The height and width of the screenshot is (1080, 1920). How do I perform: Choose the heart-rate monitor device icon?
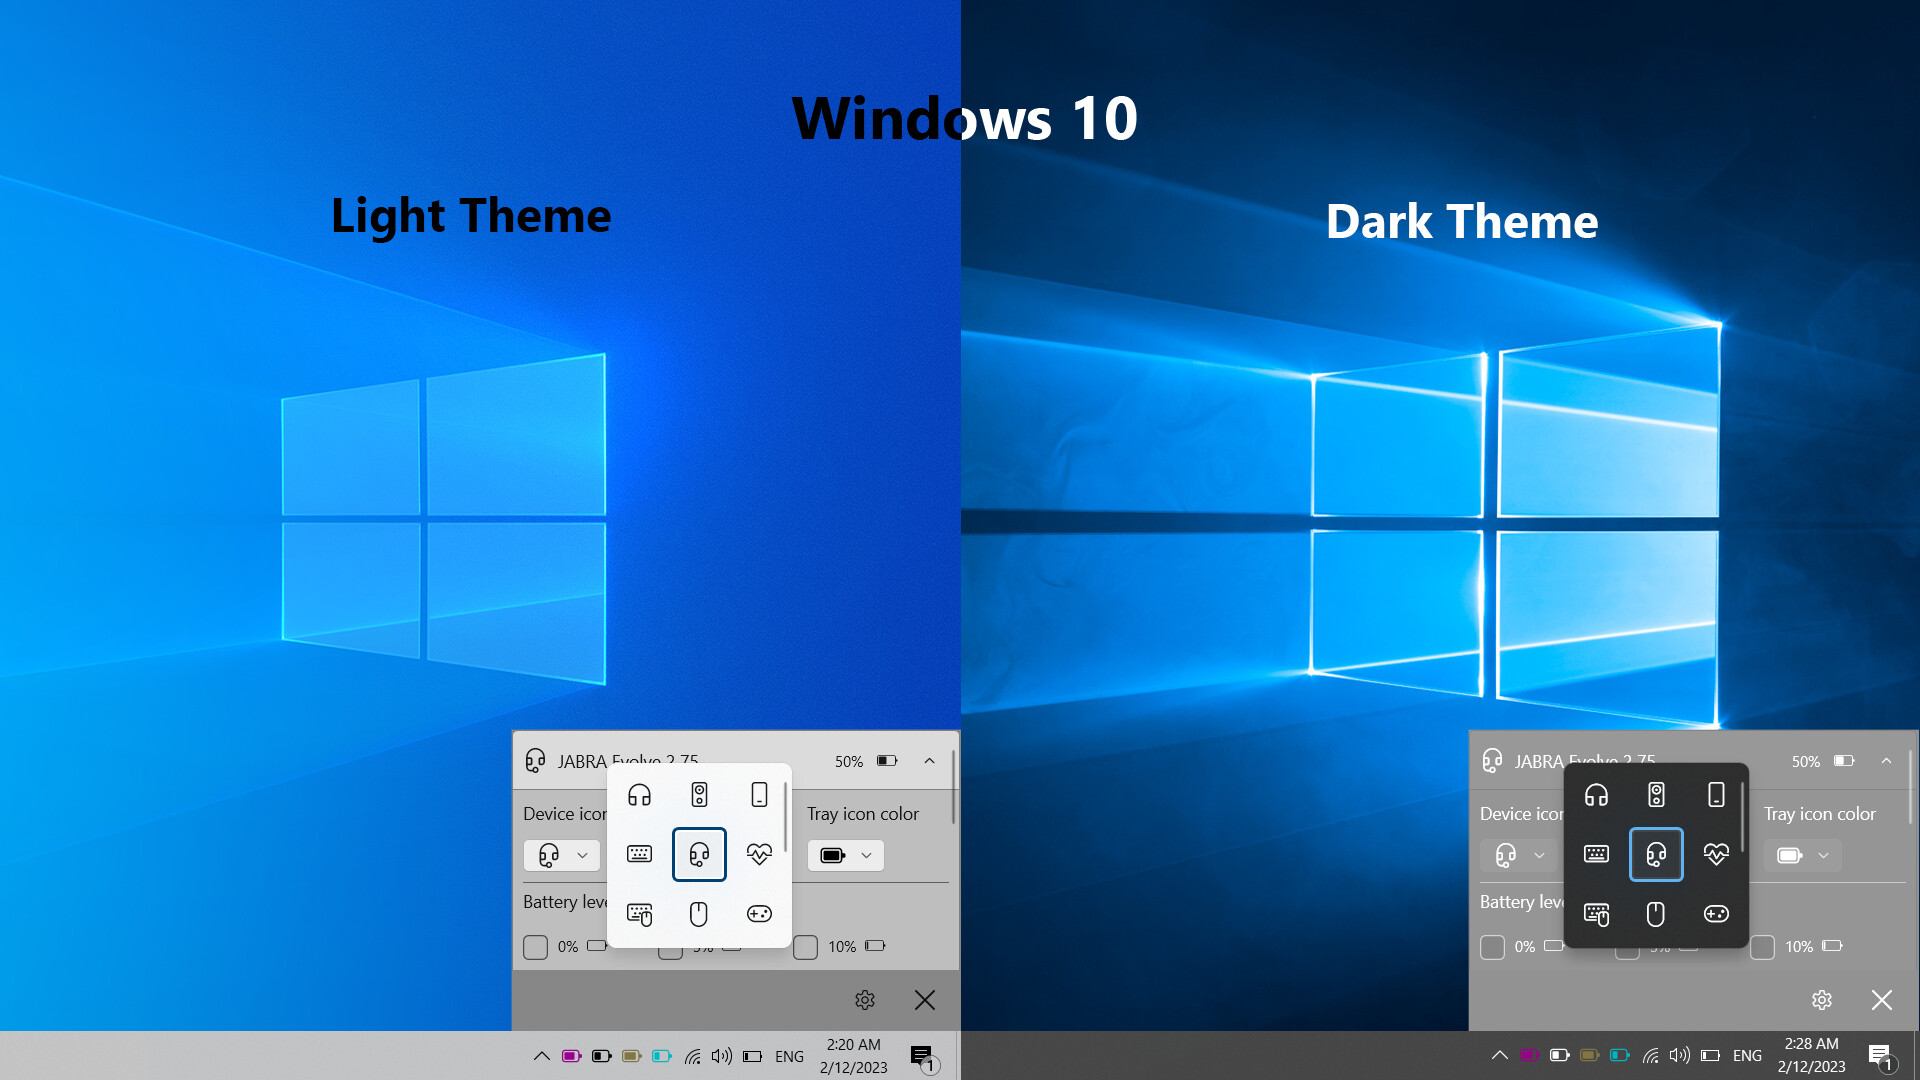[x=759, y=854]
